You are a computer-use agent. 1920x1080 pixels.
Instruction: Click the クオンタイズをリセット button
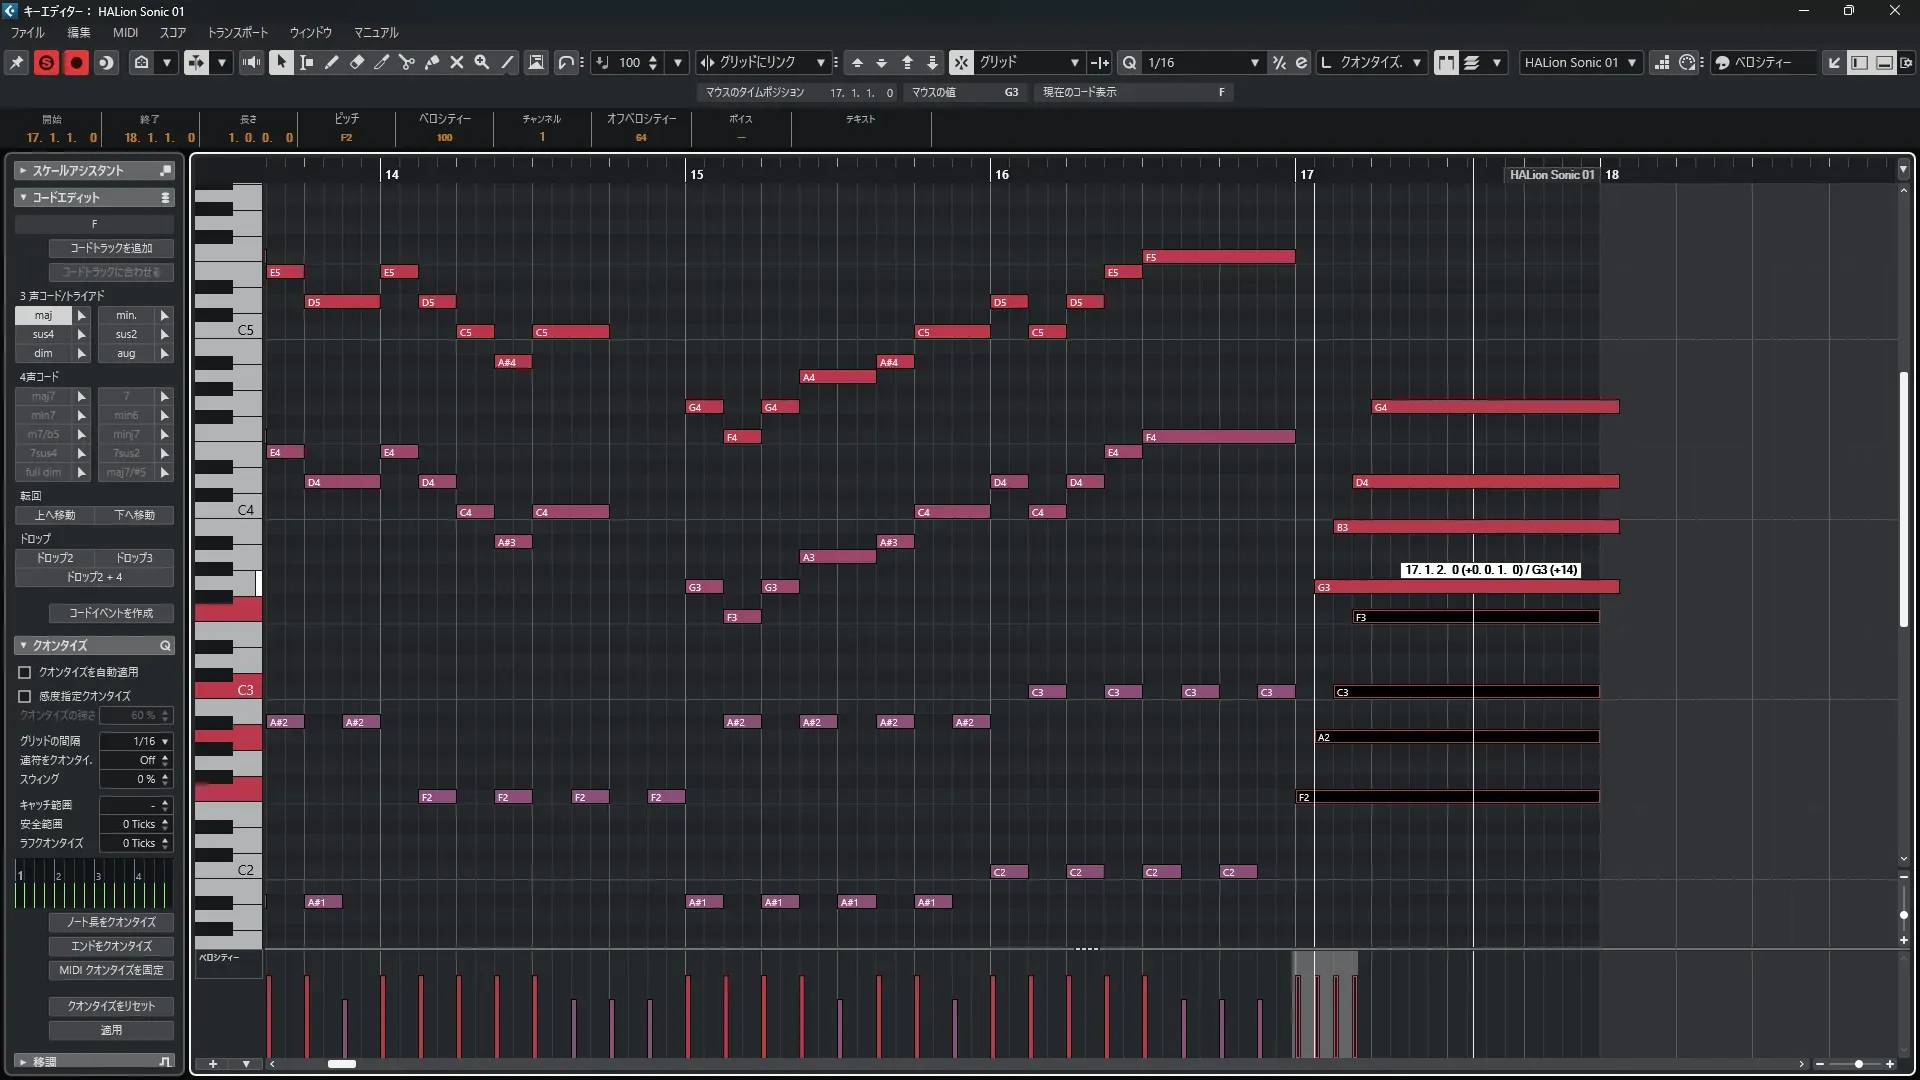[x=111, y=1006]
